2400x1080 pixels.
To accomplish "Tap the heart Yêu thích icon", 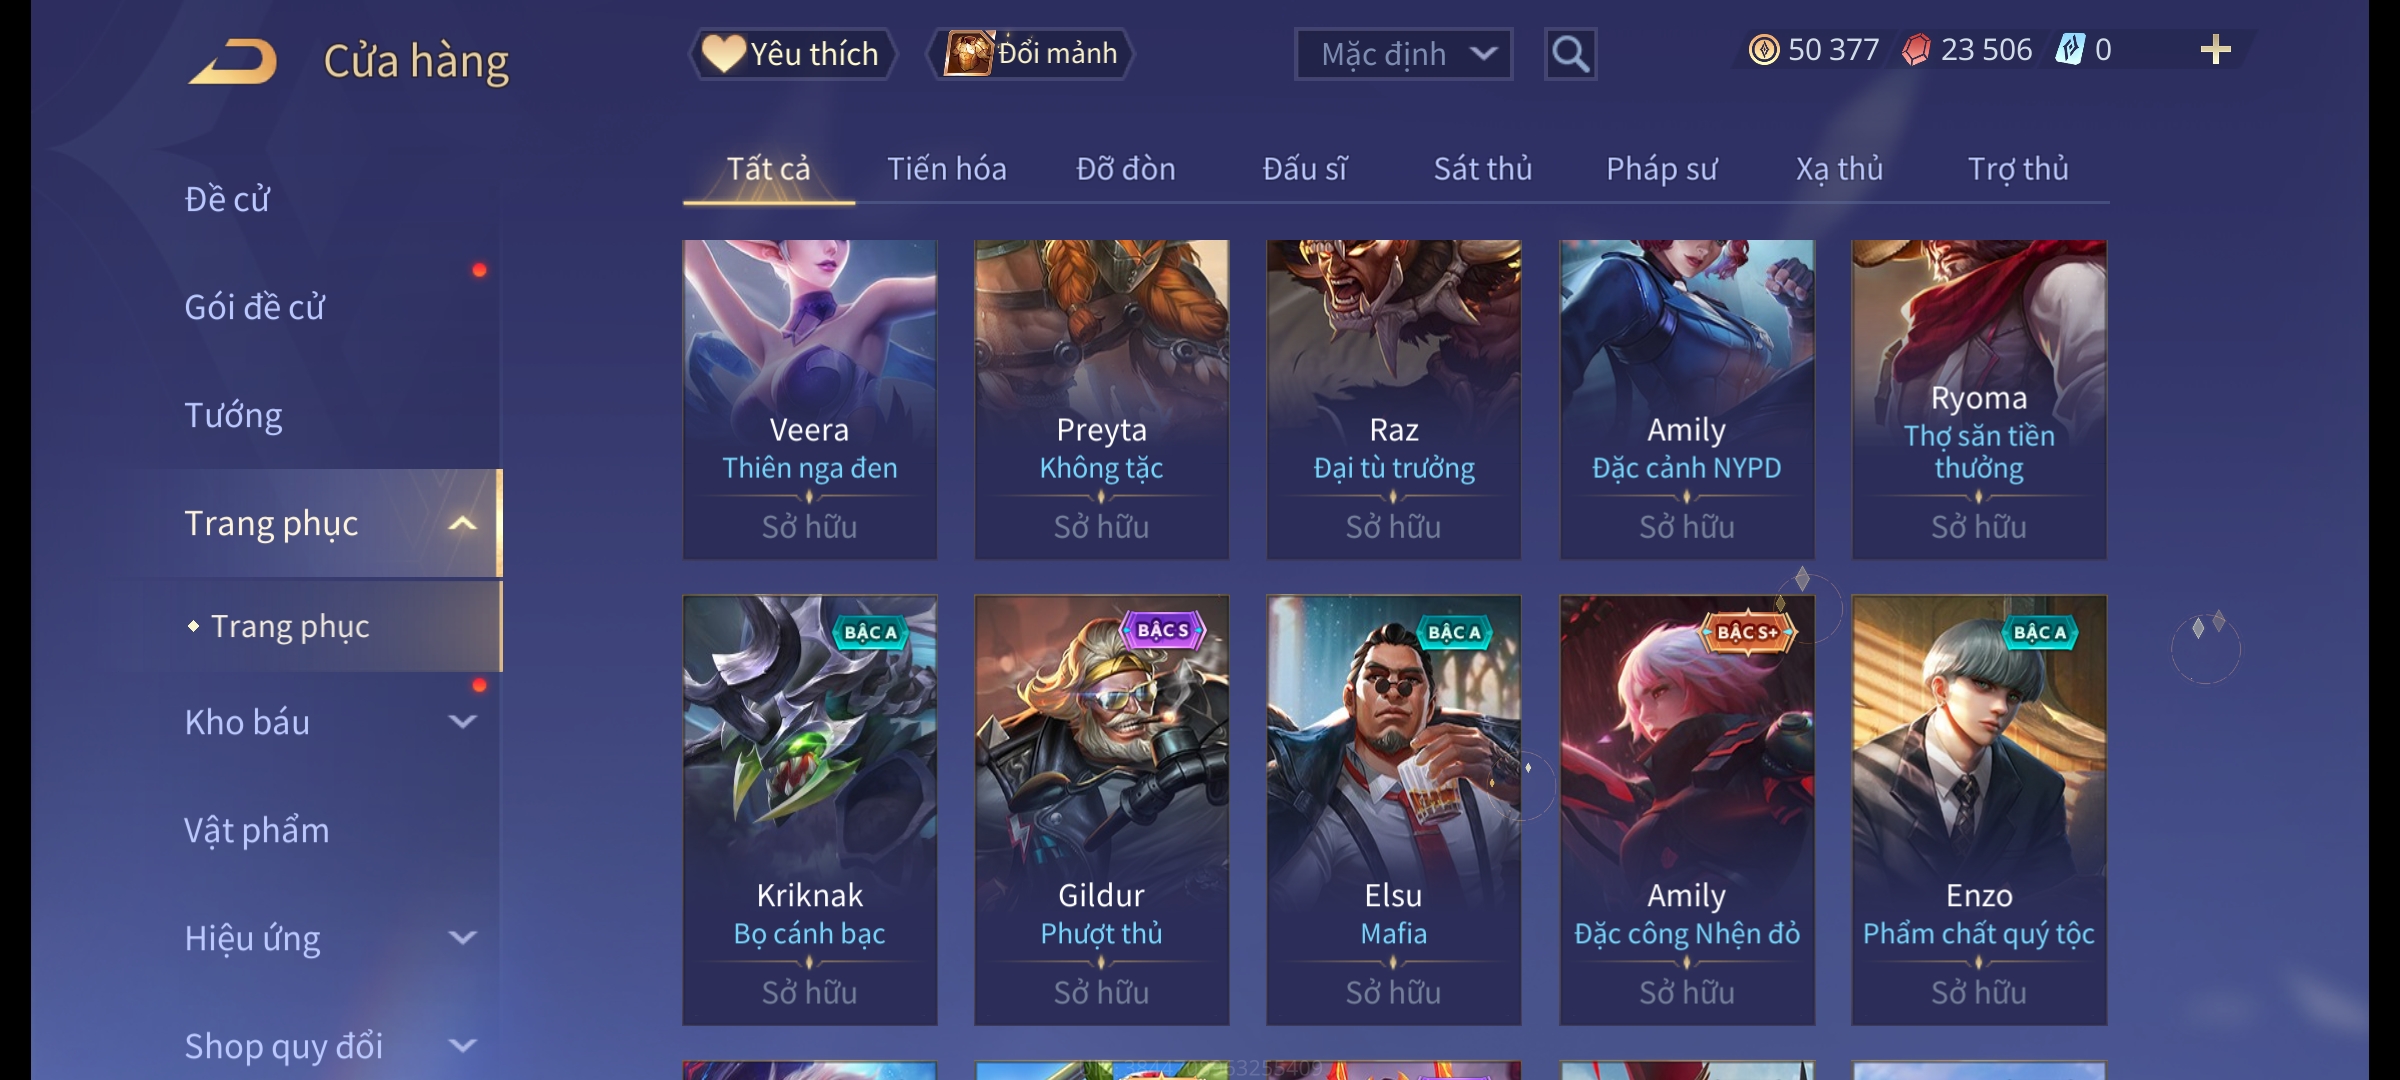I will click(723, 53).
